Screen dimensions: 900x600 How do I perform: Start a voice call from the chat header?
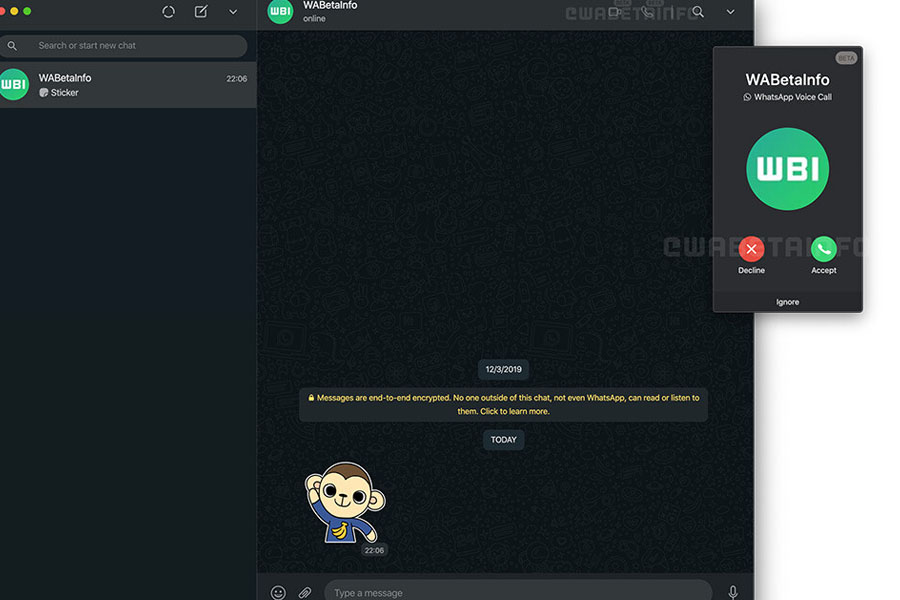647,11
